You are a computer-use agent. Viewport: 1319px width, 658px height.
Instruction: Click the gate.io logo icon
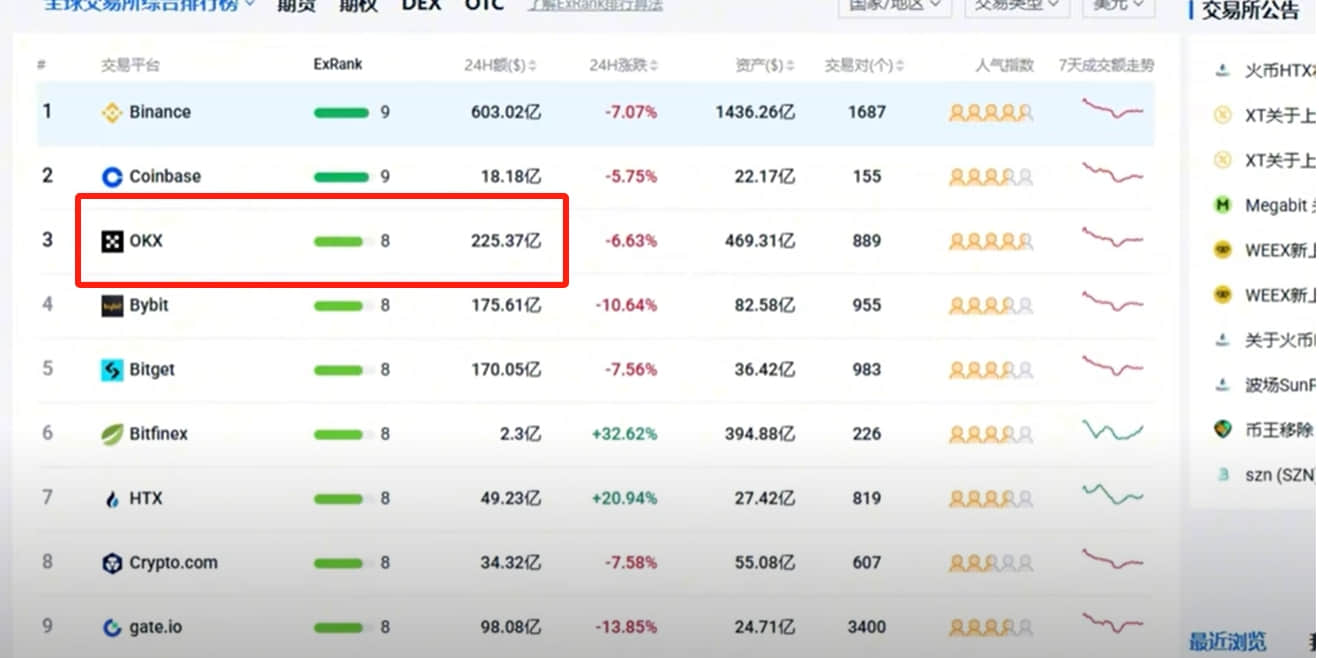pyautogui.click(x=113, y=628)
